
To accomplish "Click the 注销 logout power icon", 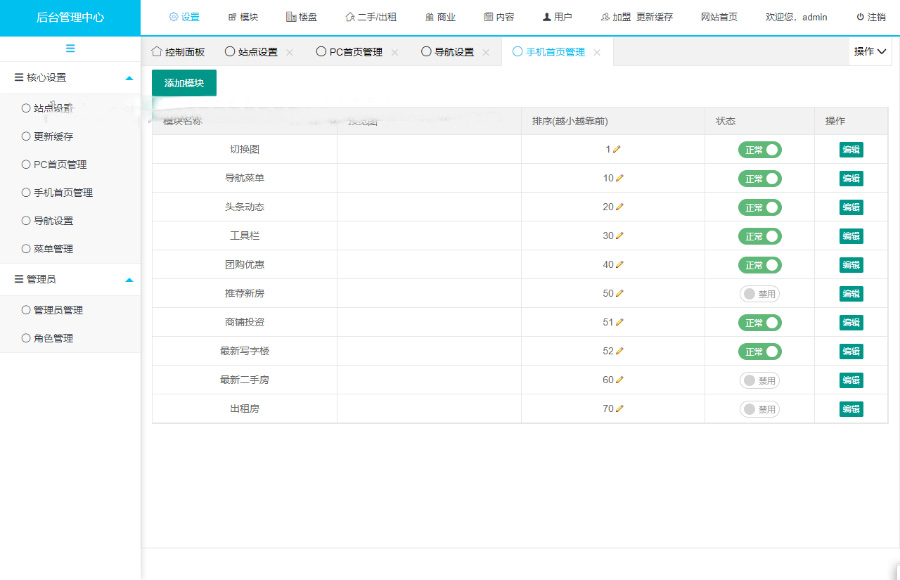I will pyautogui.click(x=861, y=17).
